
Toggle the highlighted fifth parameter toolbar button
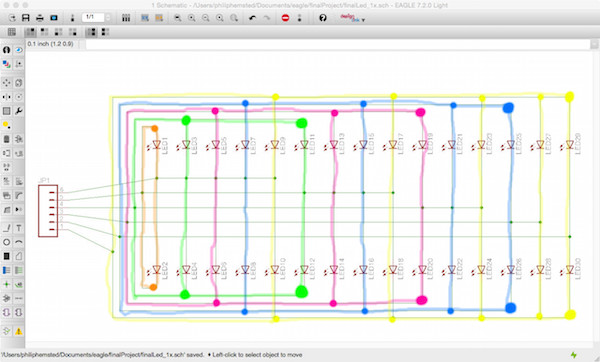click(x=91, y=32)
